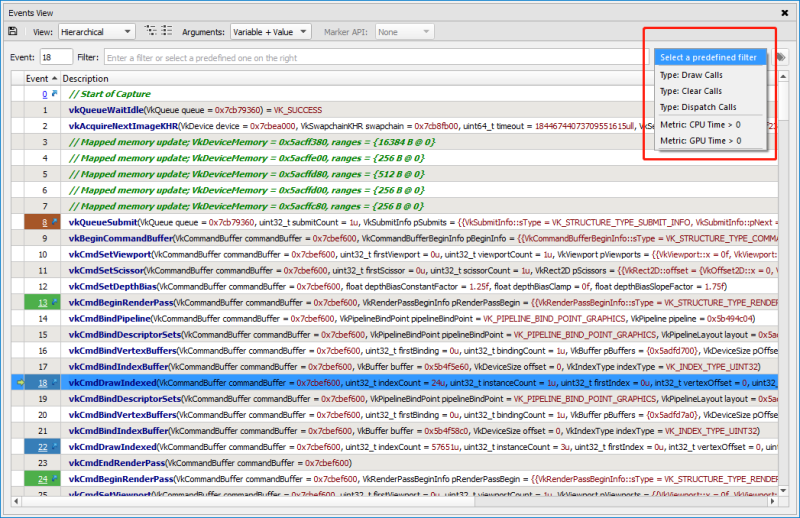Image resolution: width=800 pixels, height=518 pixels.
Task: Open the View Hierarchical dropdown
Action: tap(96, 32)
